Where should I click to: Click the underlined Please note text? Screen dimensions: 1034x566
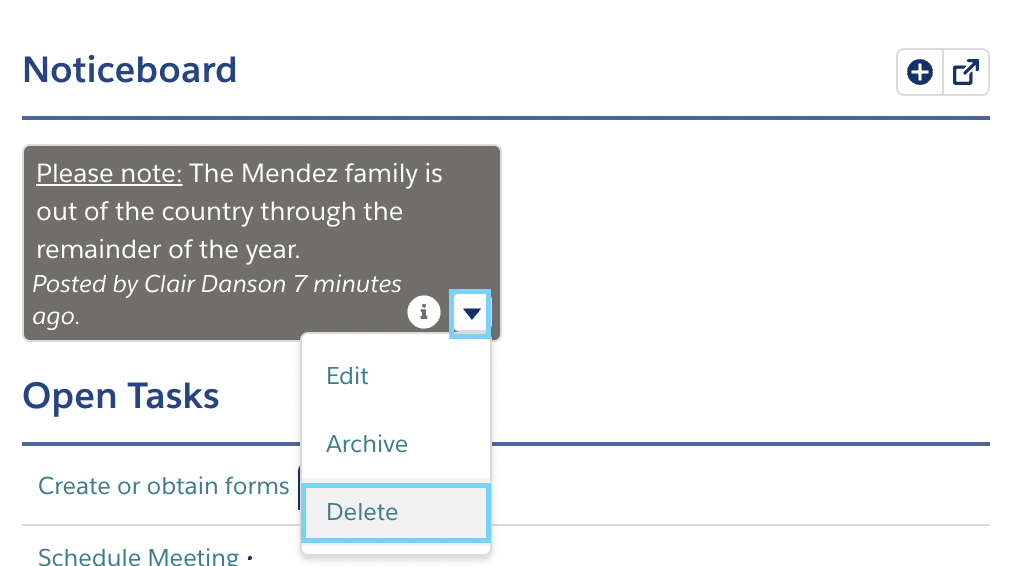(109, 173)
